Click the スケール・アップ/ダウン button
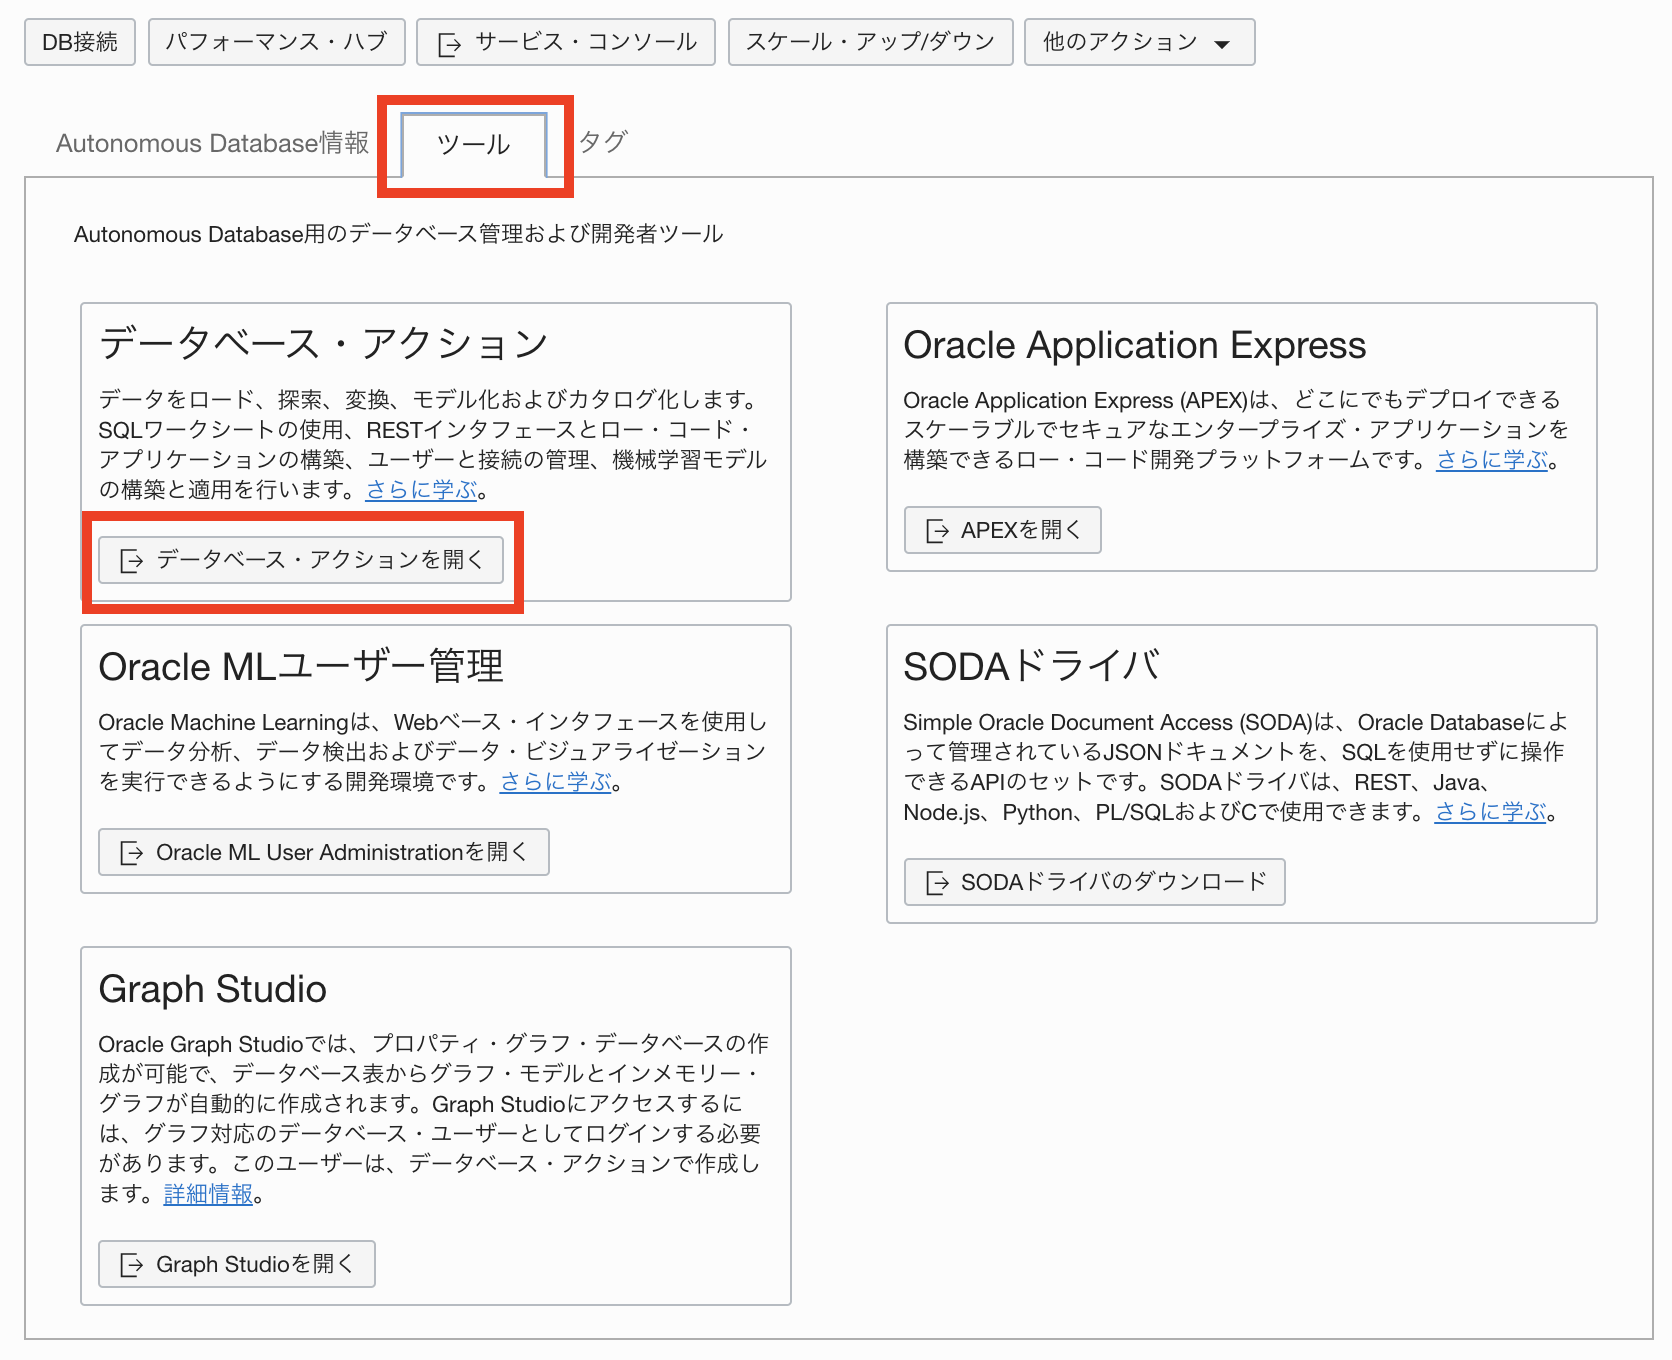1672x1360 pixels. (870, 42)
